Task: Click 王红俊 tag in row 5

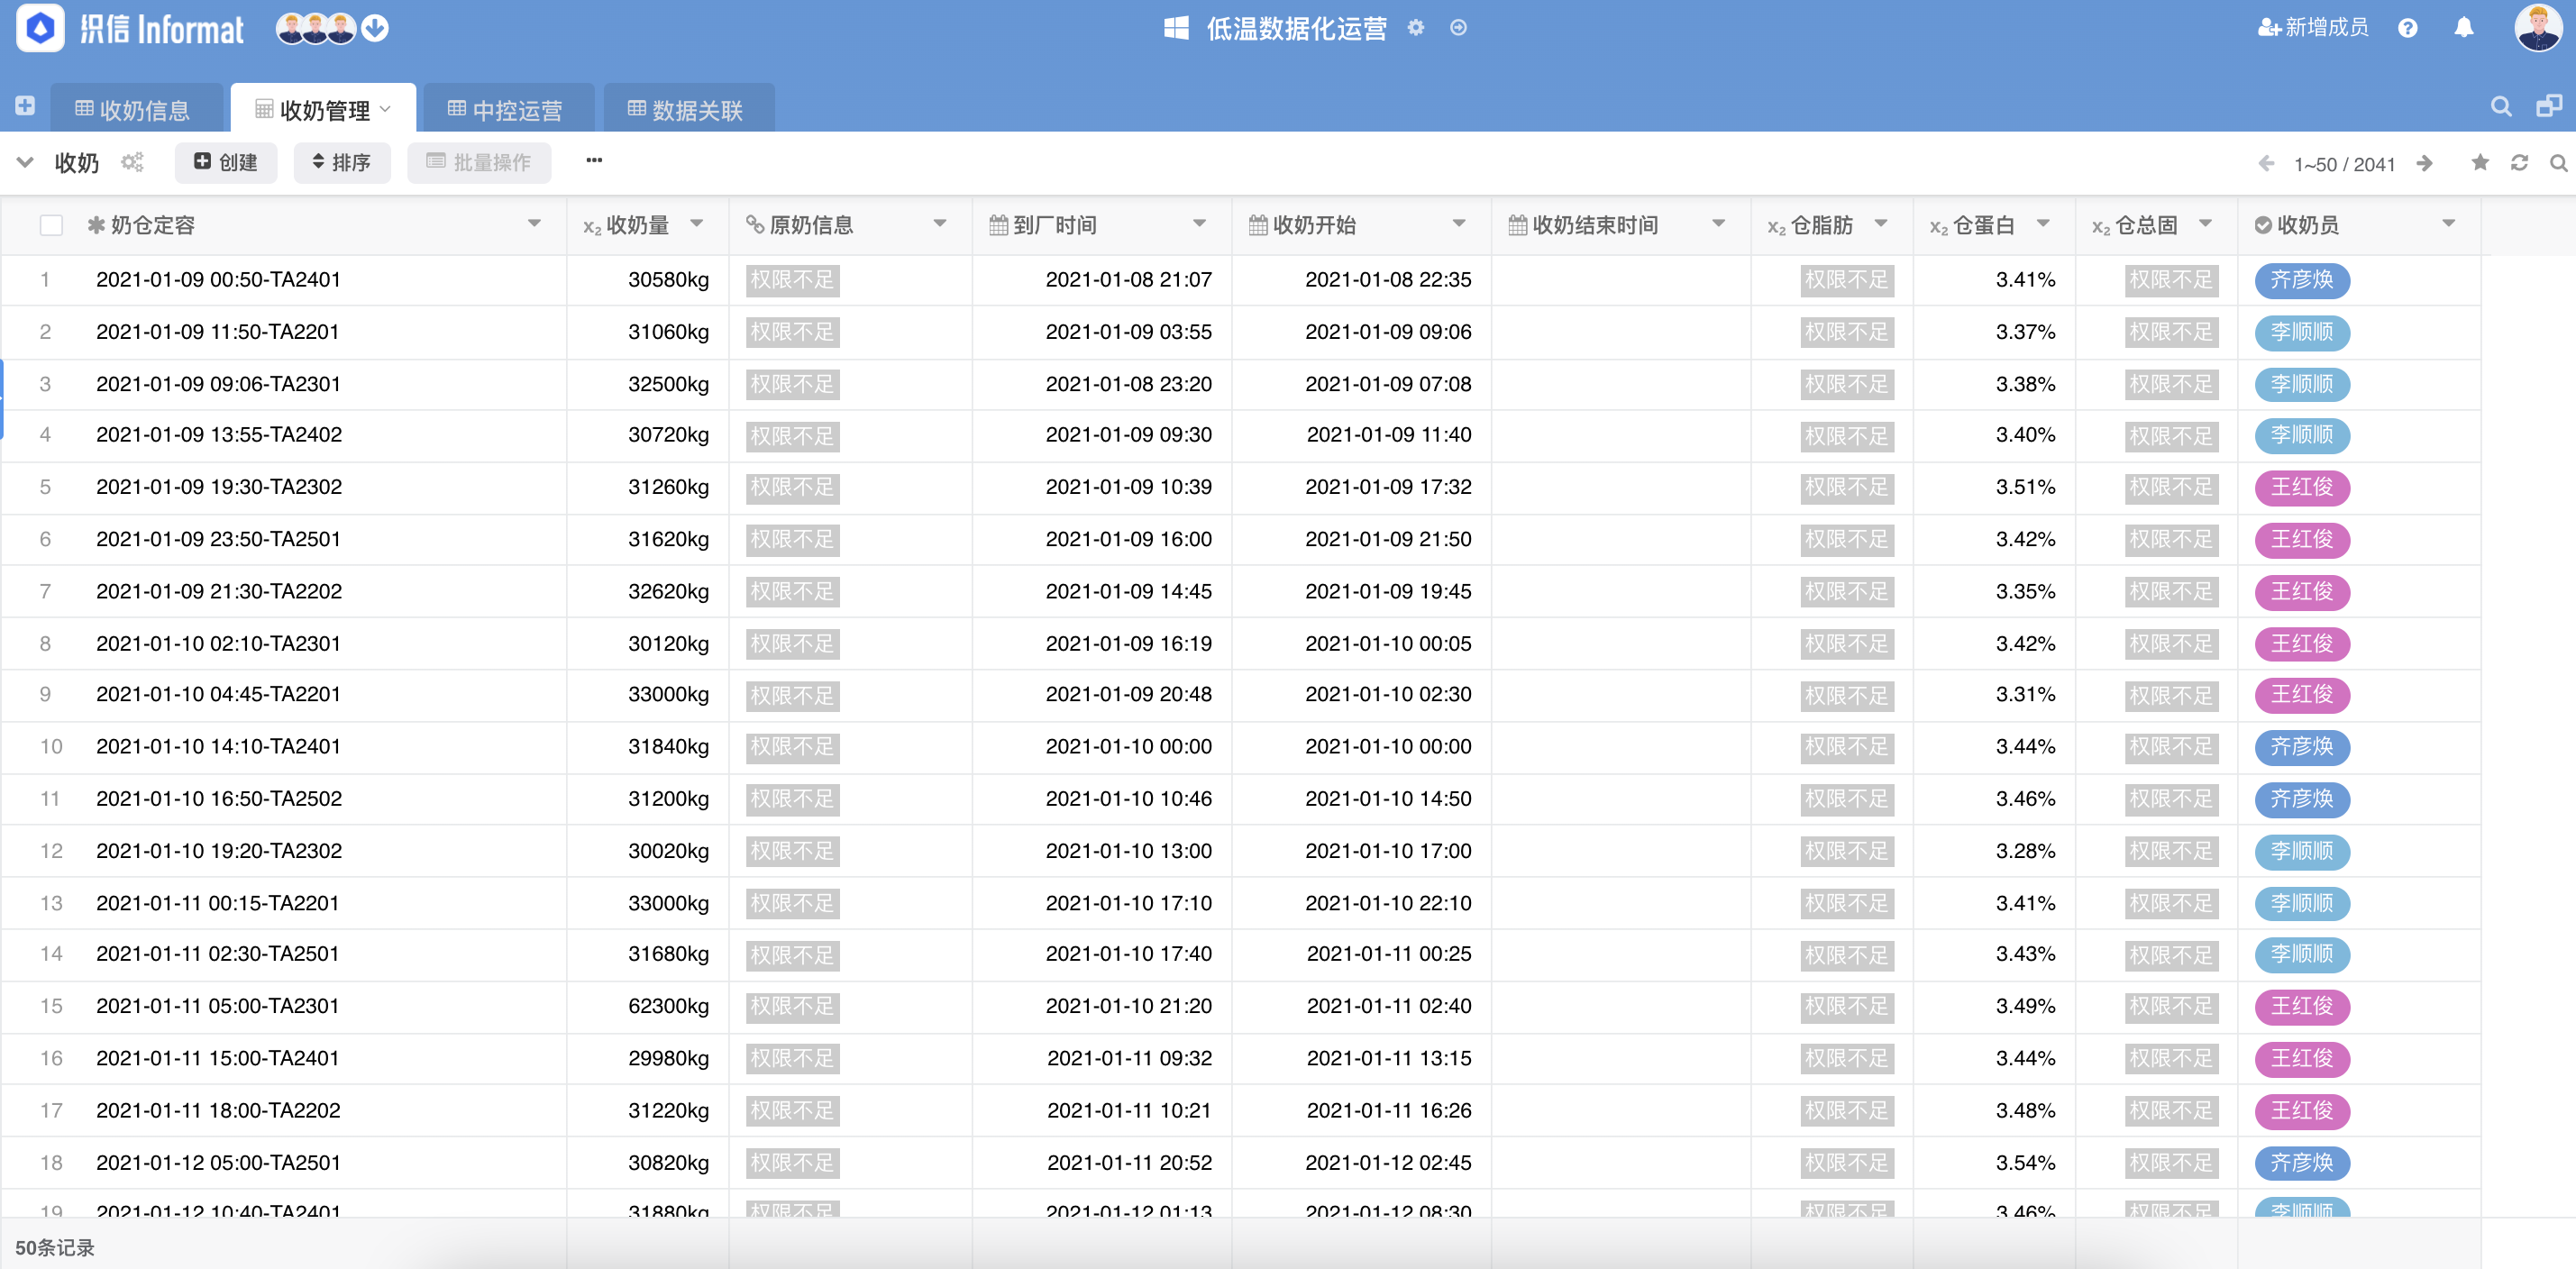Action: 2302,487
